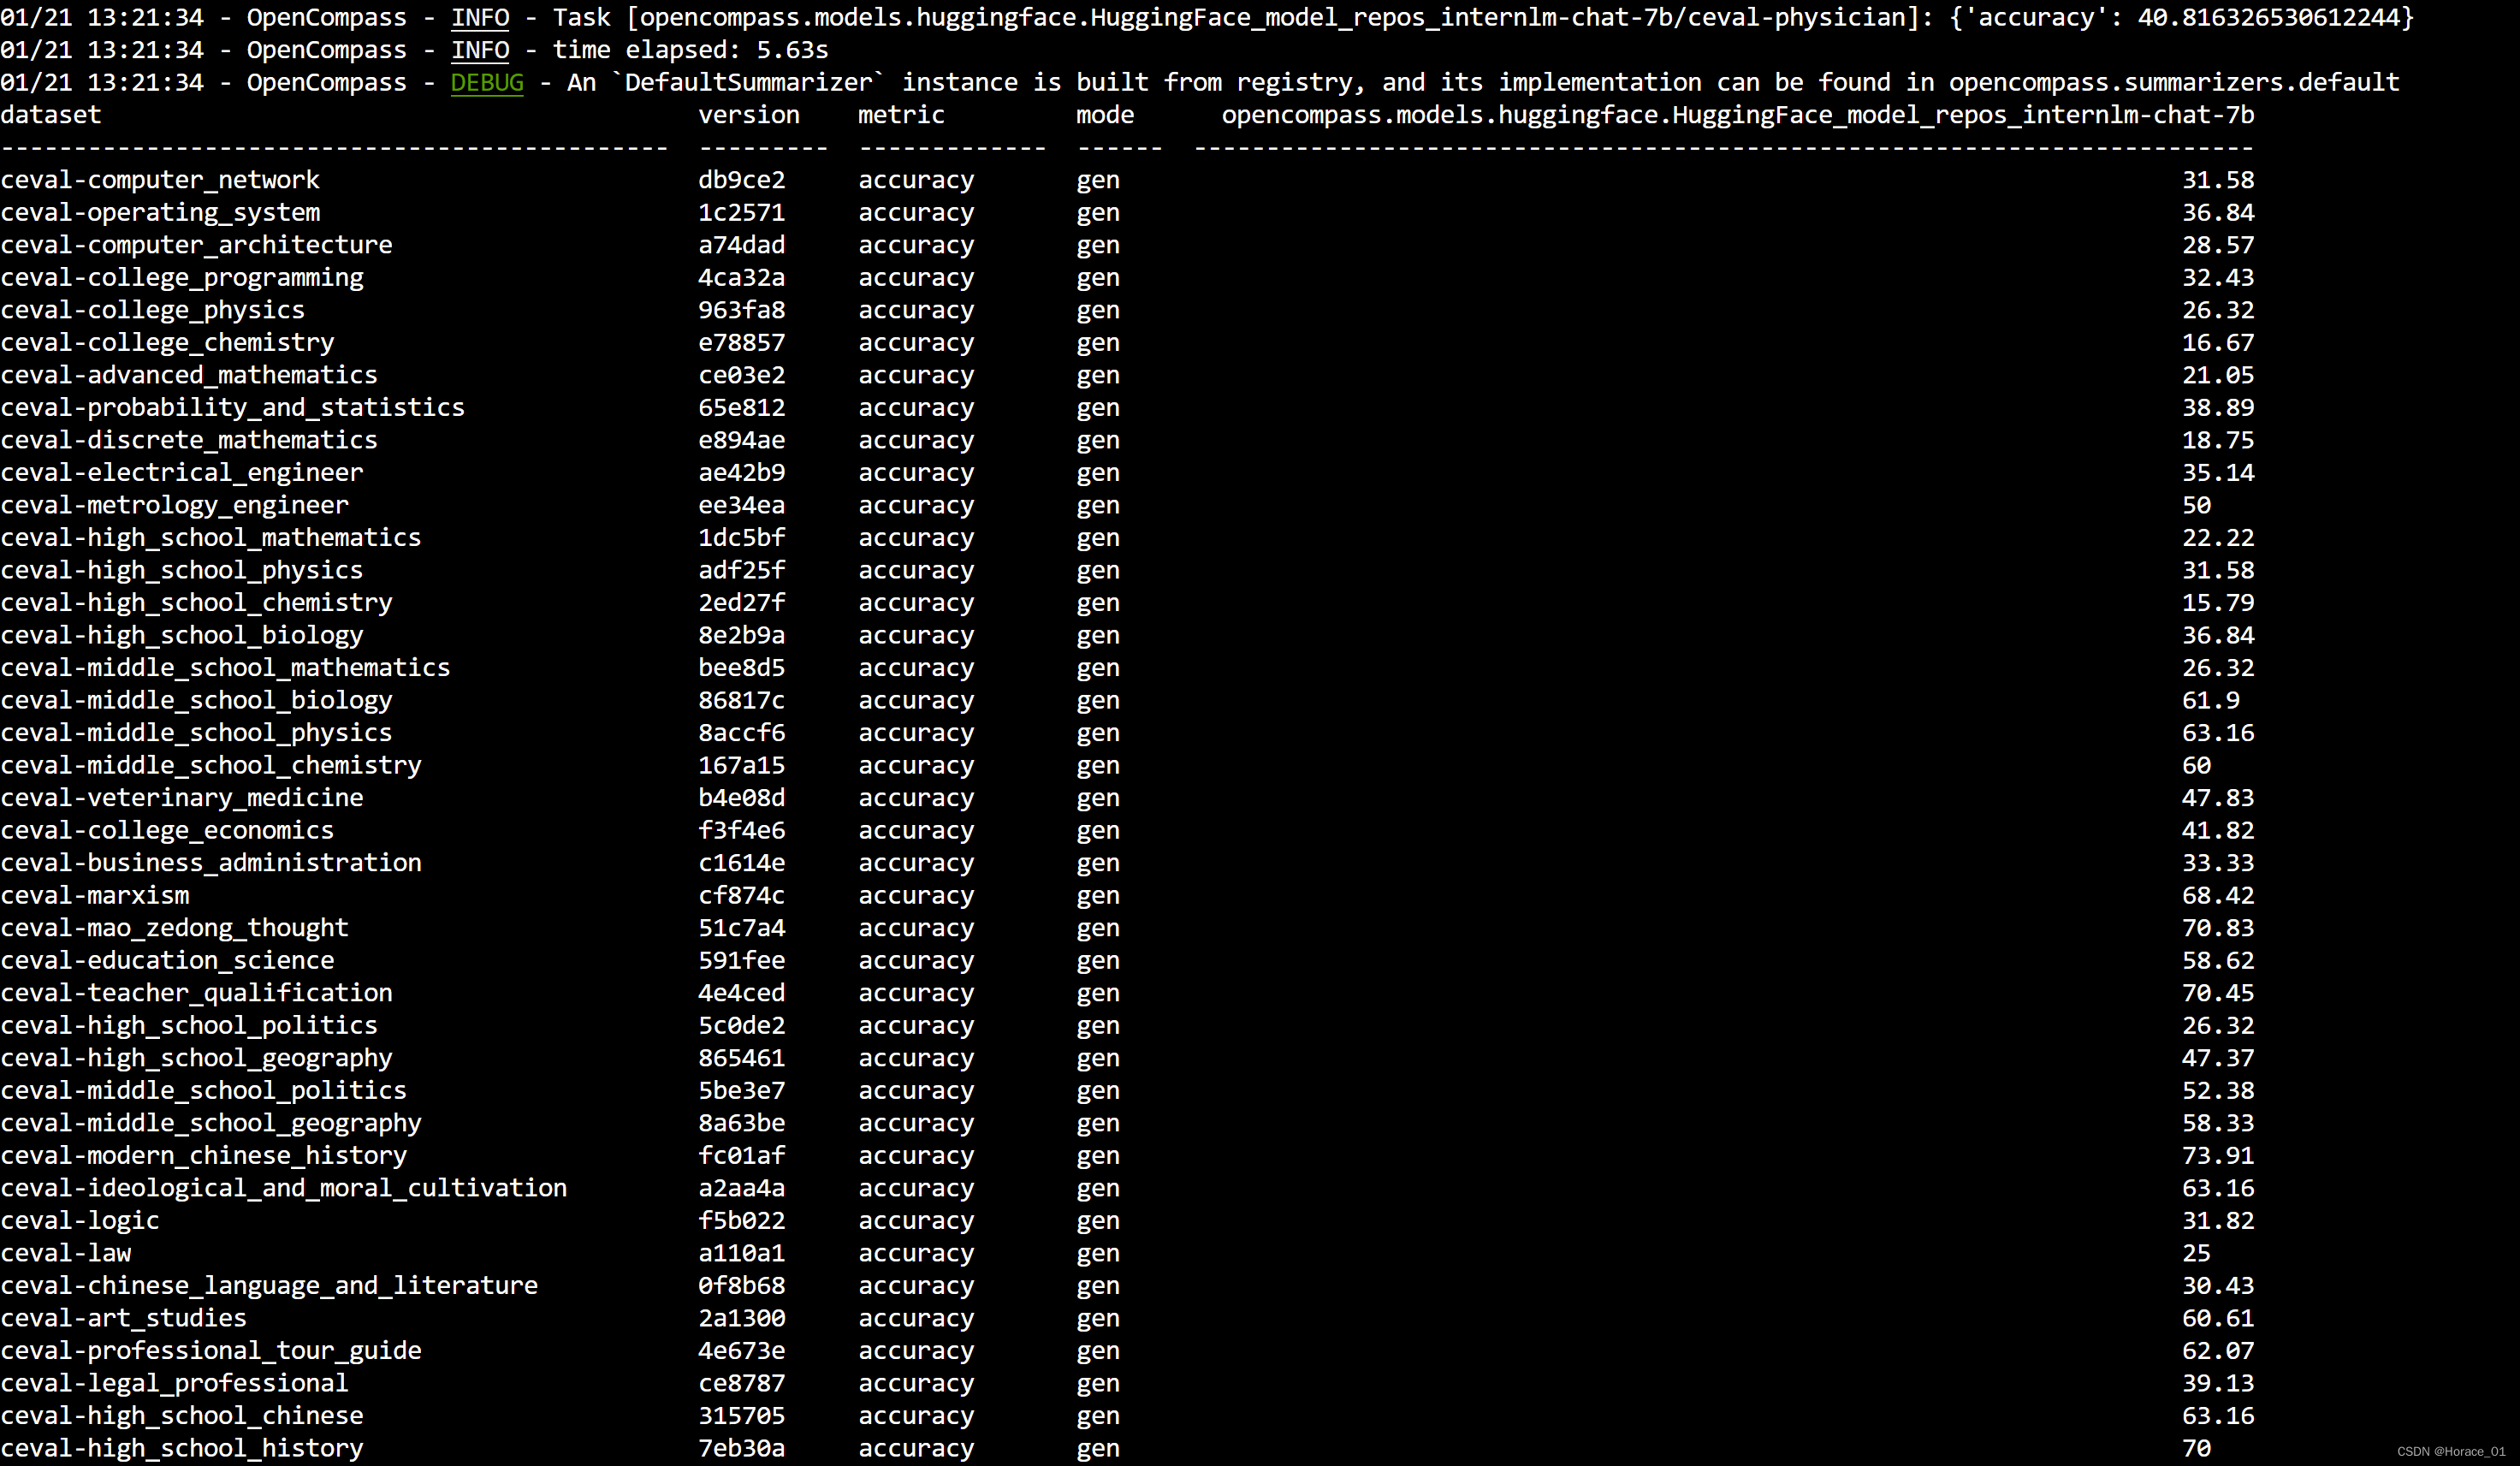2520x1466 pixels.
Task: Click the 'time elapsed: 5.63s' text
Action: point(690,50)
